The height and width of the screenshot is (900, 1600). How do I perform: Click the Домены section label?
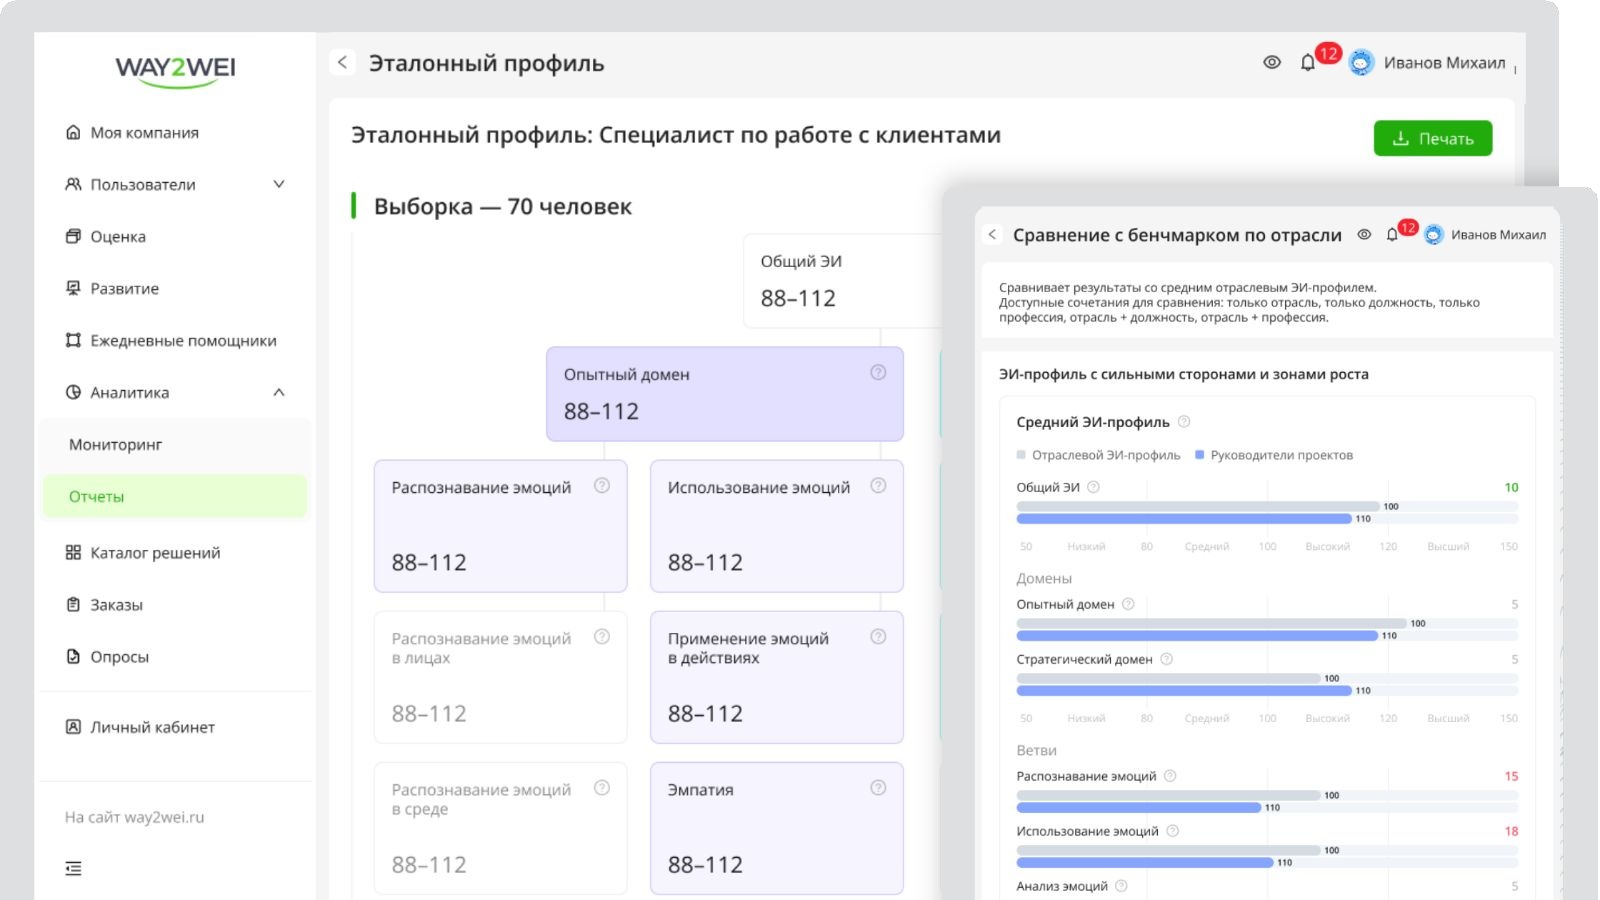(x=1044, y=578)
